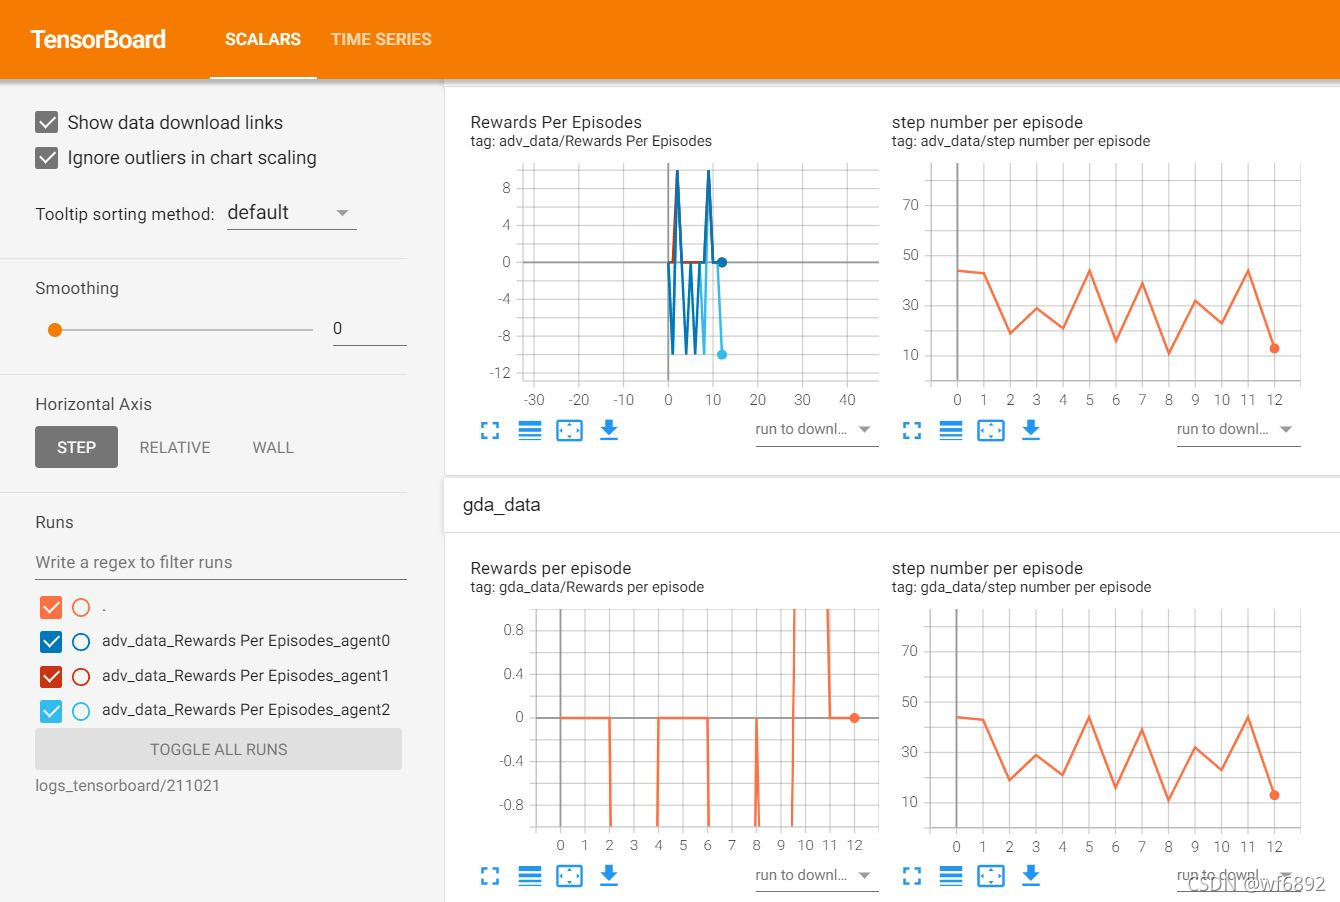Open run-to-download dropdown under adv_data step number chart
This screenshot has height=902, width=1340.
1237,430
